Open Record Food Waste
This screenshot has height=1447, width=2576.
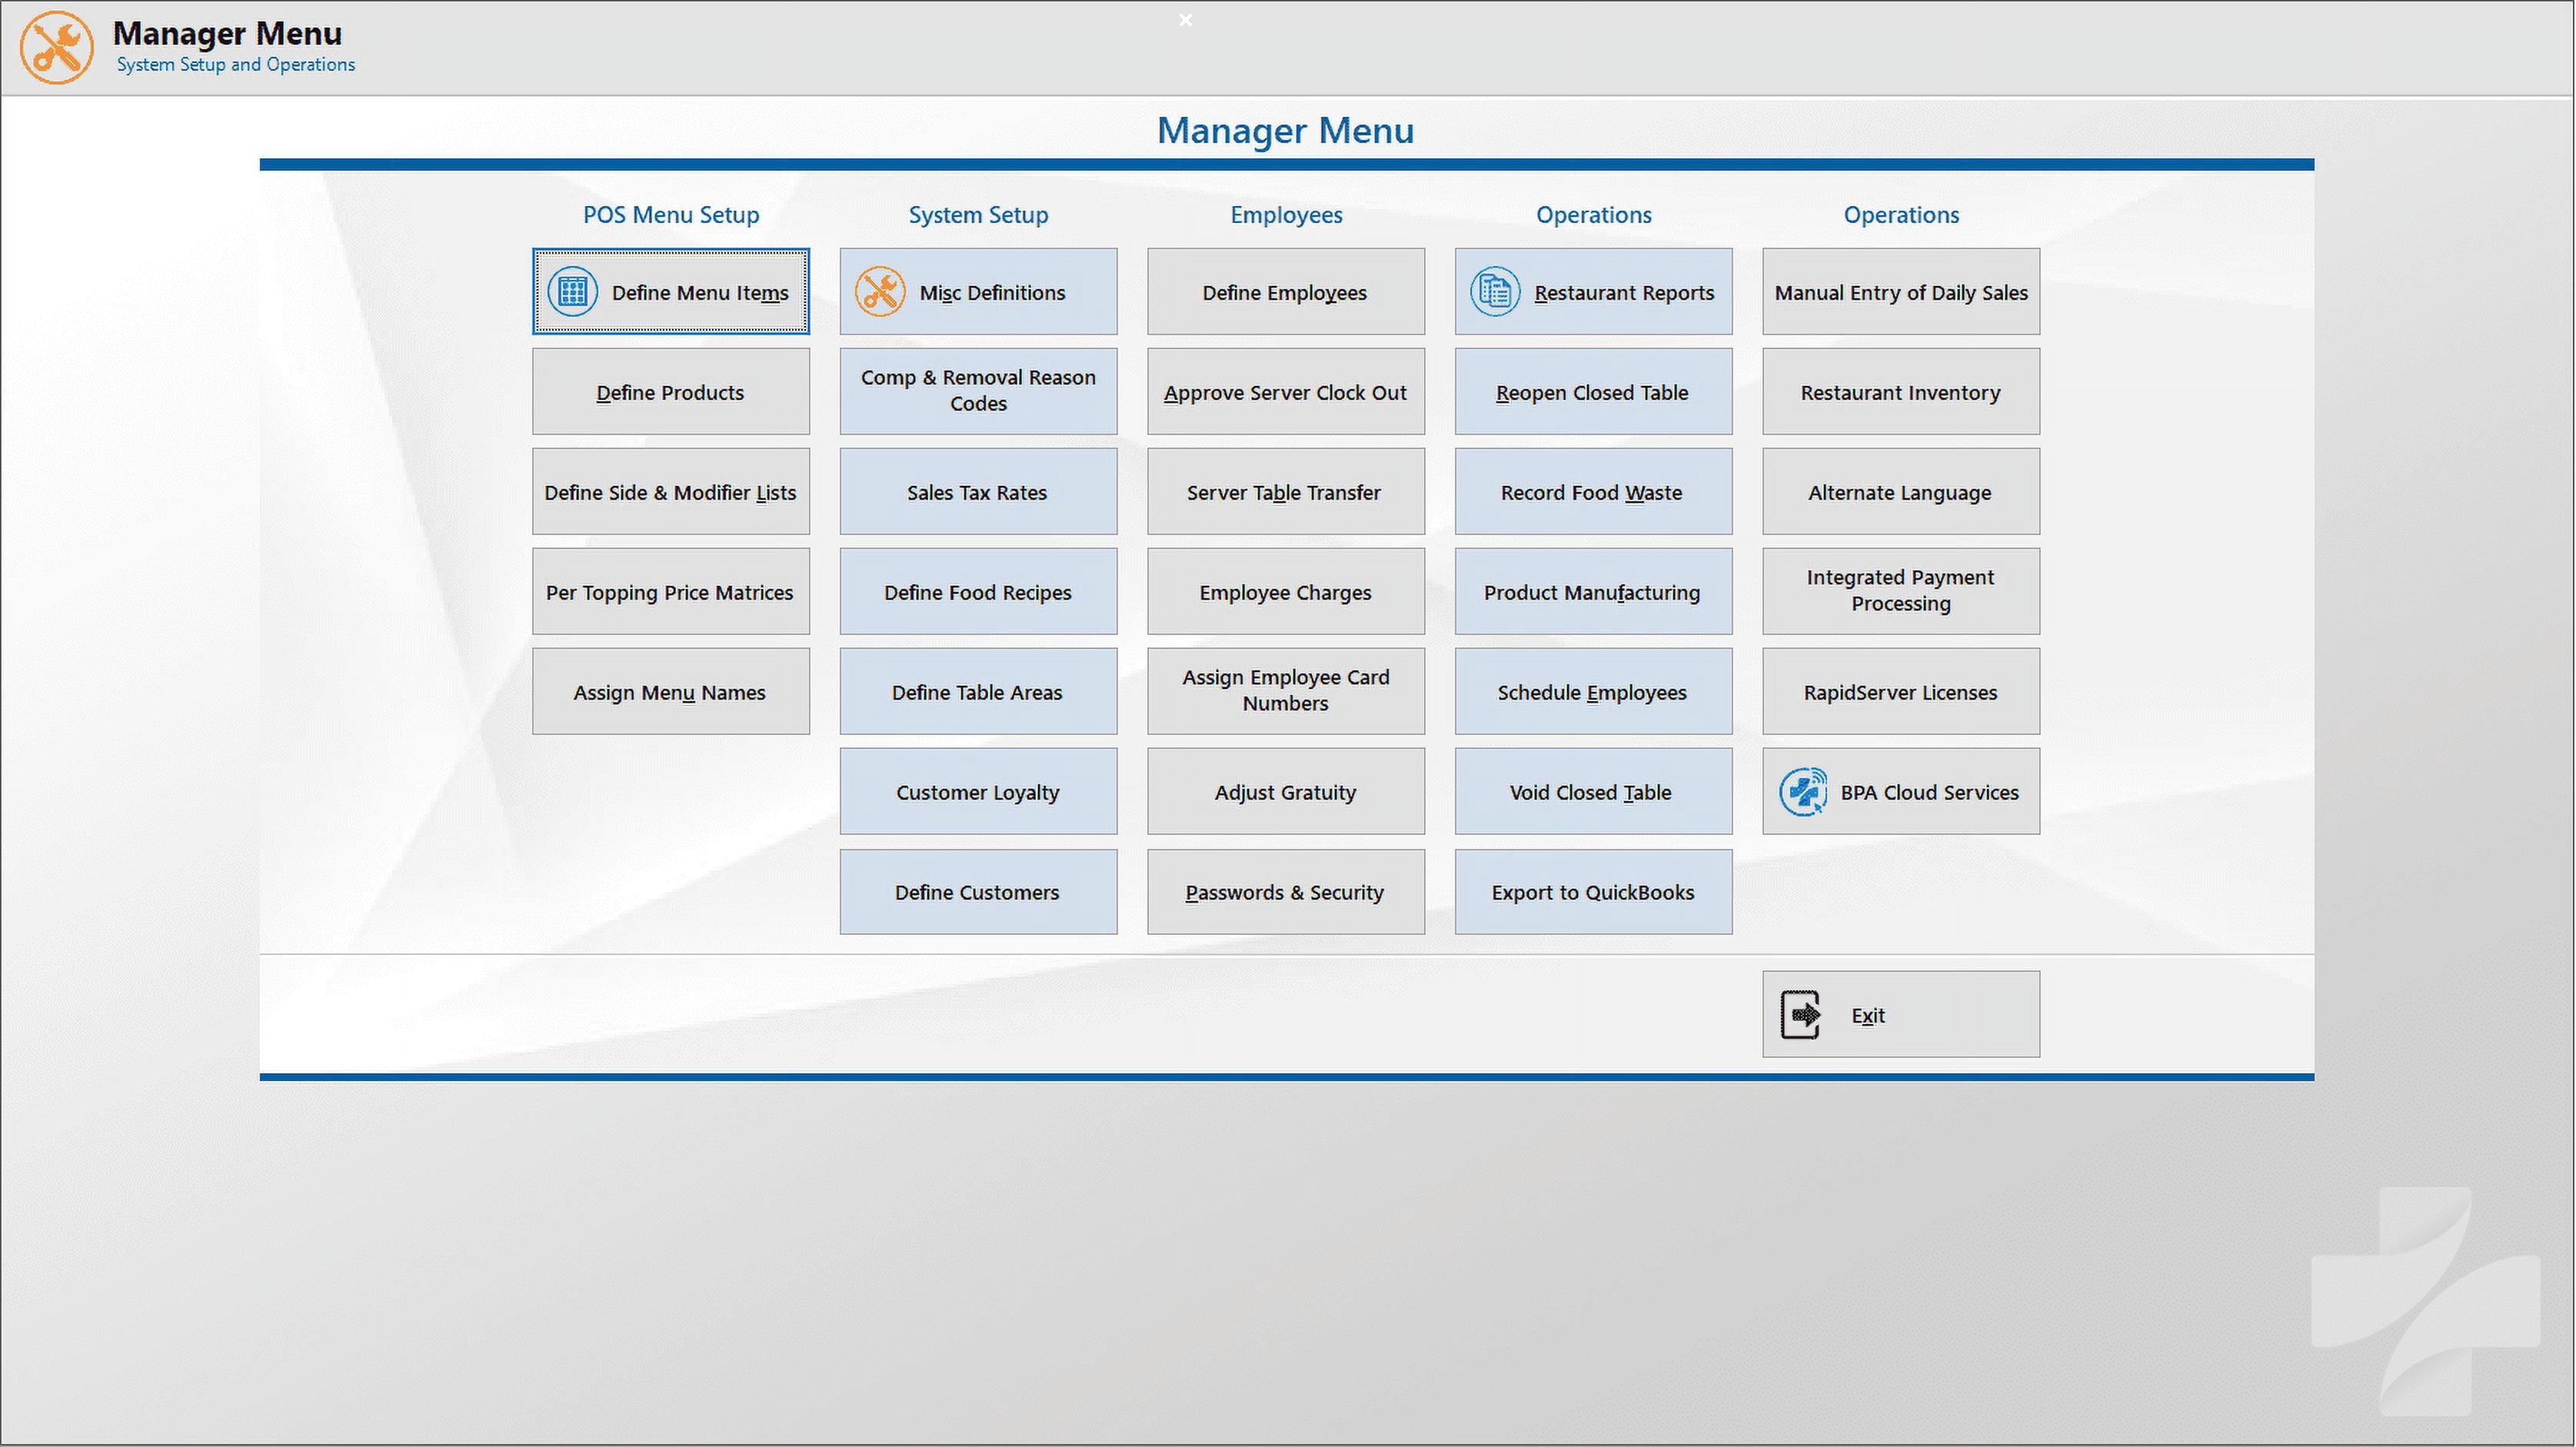click(x=1592, y=492)
